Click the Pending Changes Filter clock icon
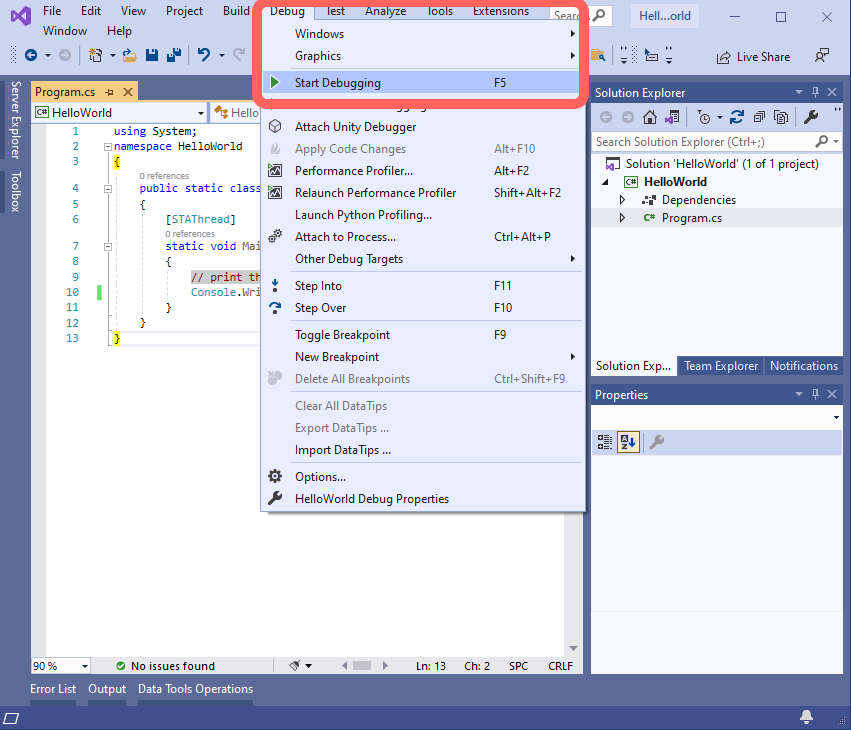Image resolution: width=851 pixels, height=730 pixels. click(x=704, y=117)
